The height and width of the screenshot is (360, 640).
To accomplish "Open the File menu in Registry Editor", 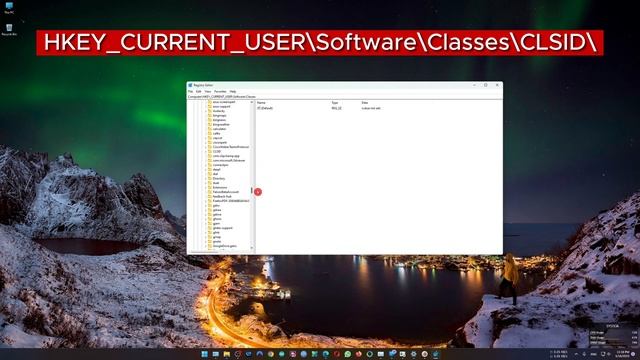I will [190, 91].
